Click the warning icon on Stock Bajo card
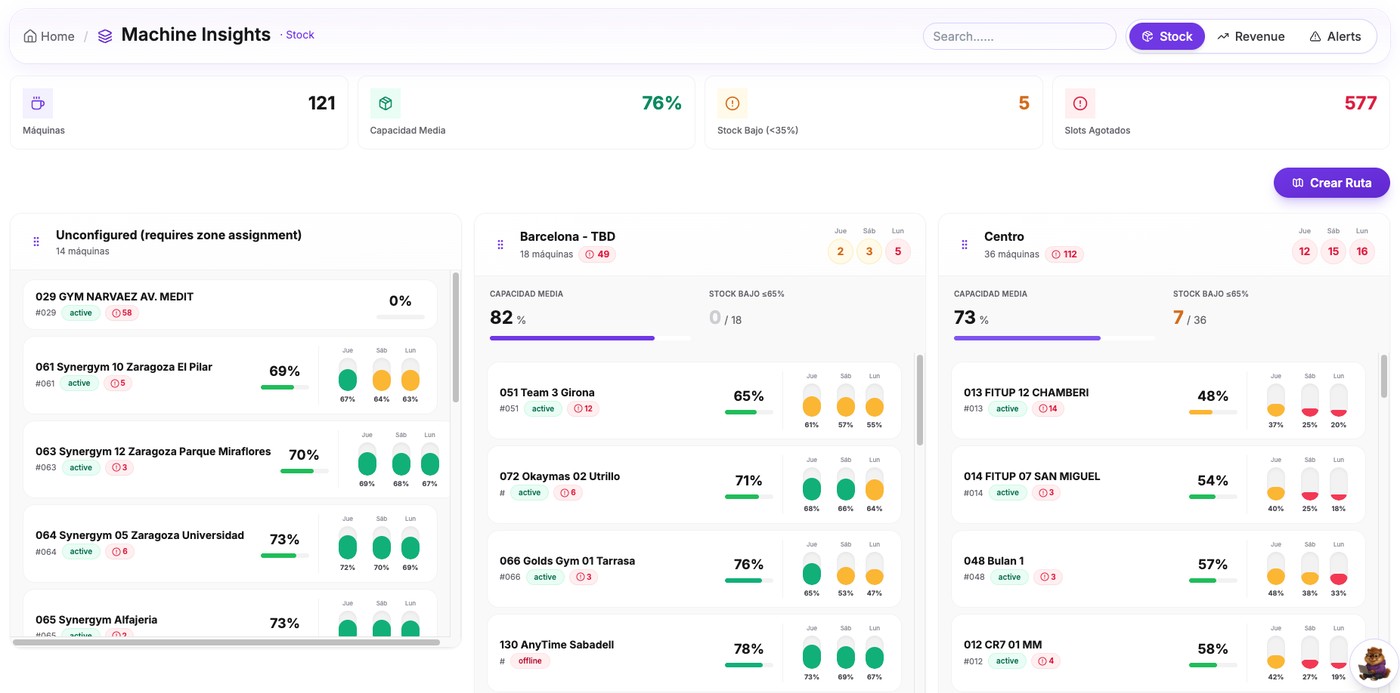This screenshot has height=693, width=1400. 732,102
